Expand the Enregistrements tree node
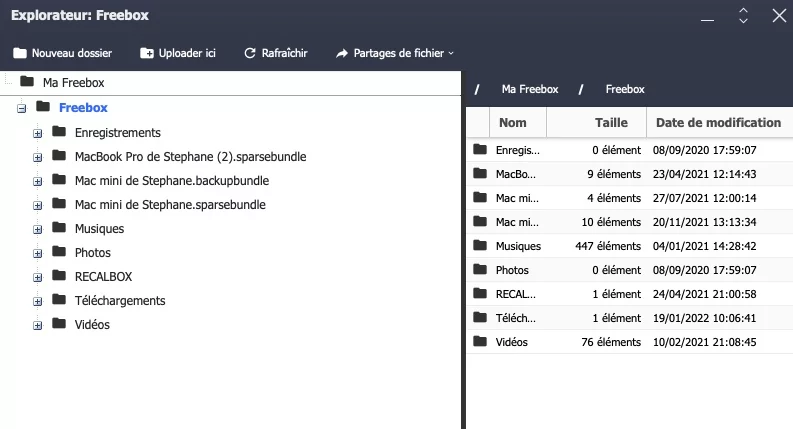 [x=37, y=134]
